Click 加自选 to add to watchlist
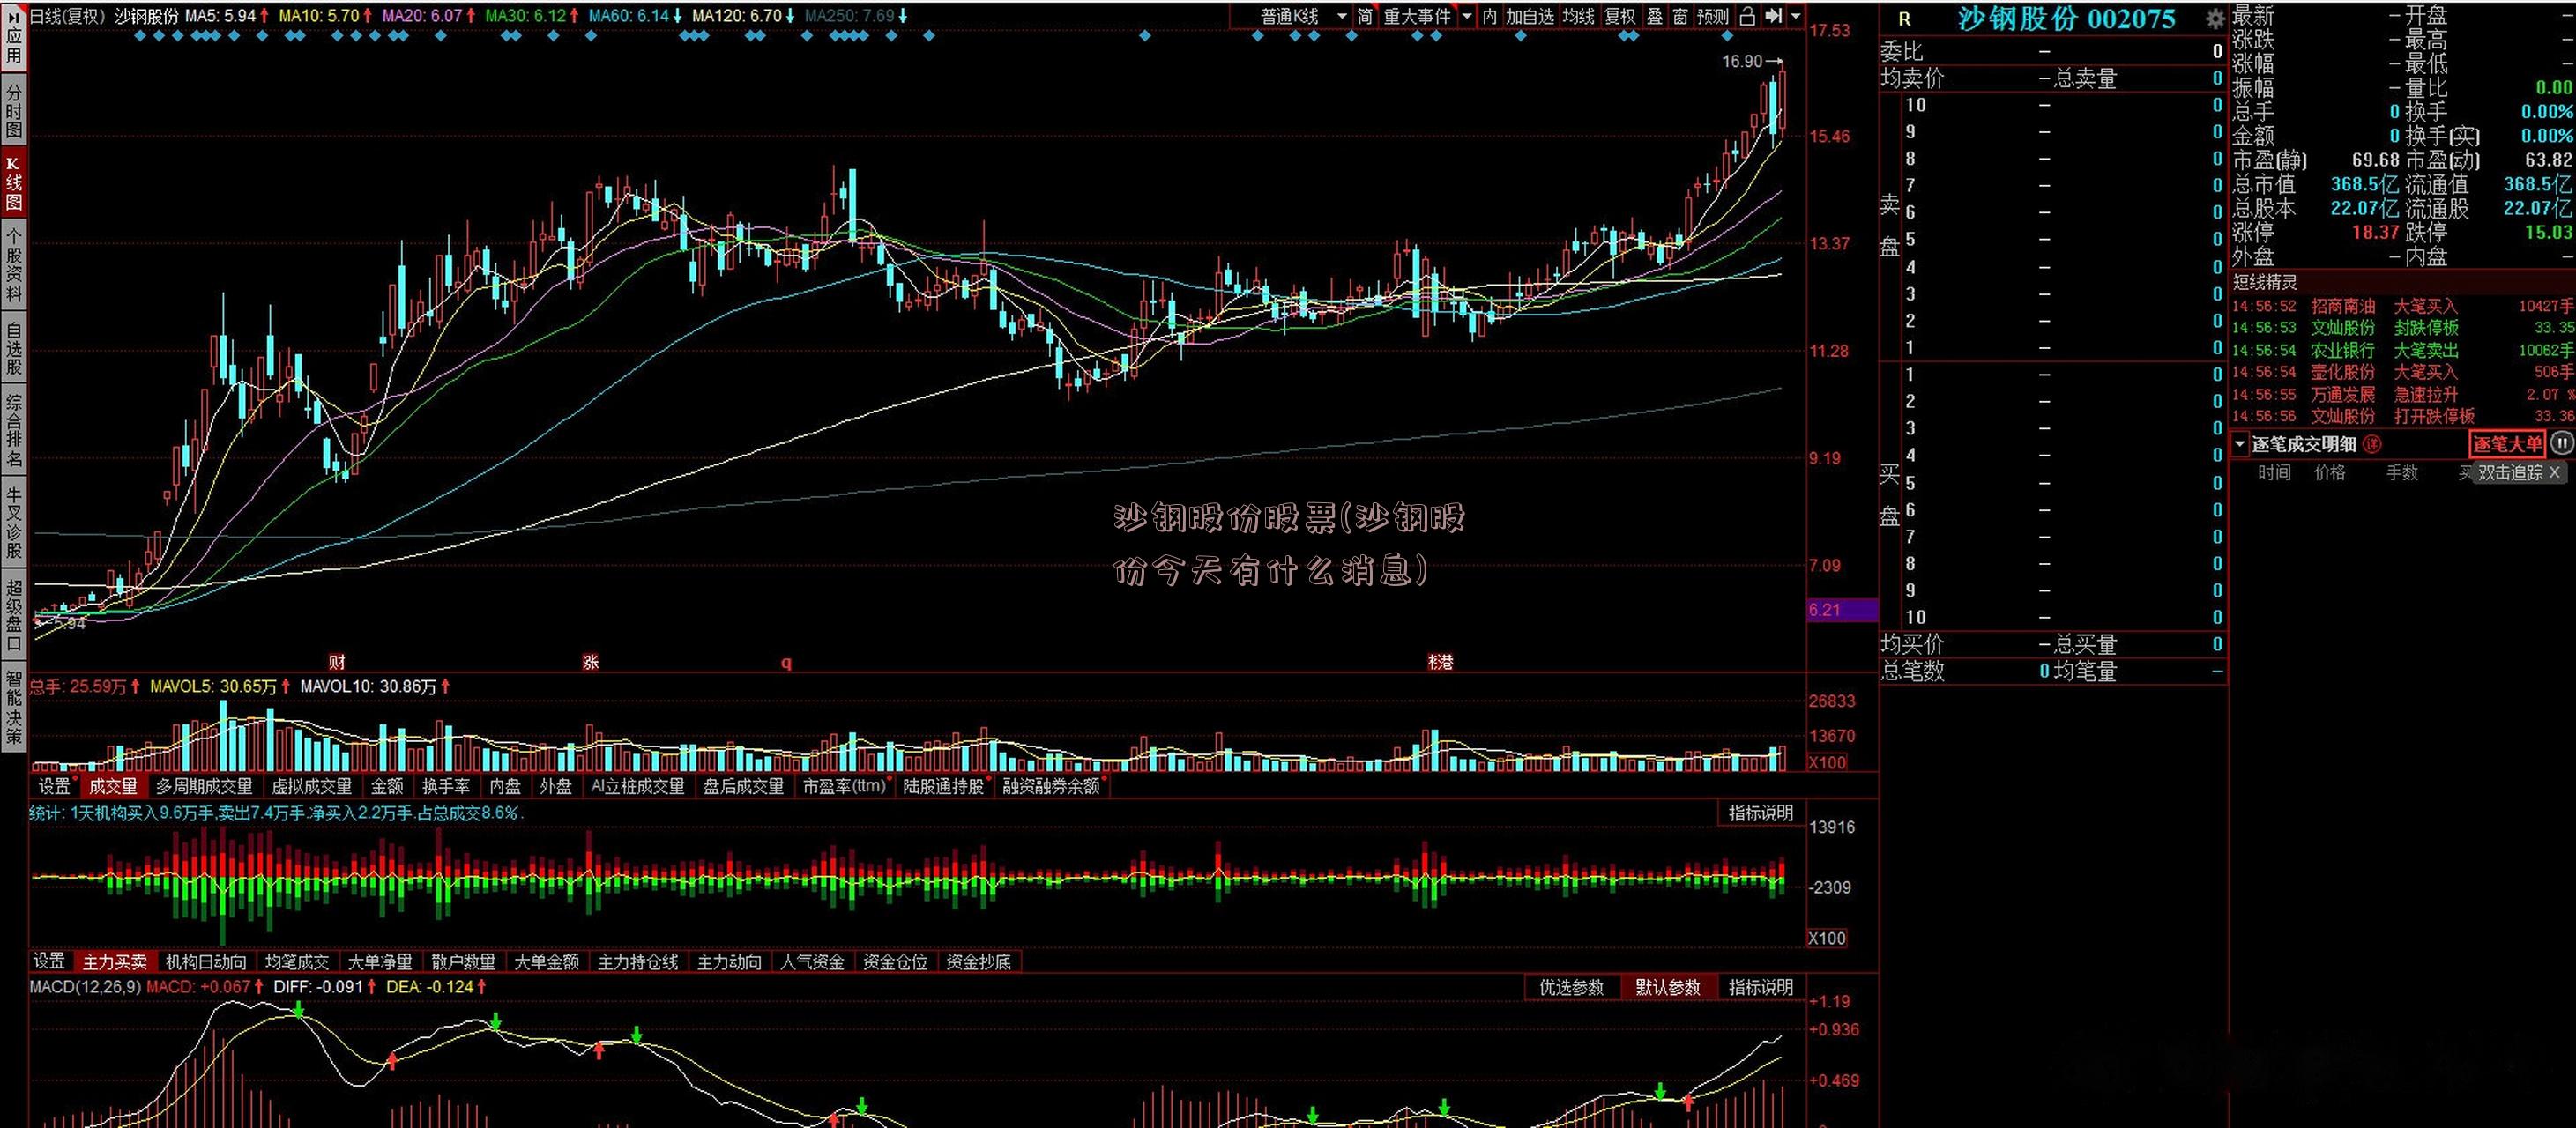 tap(1530, 16)
